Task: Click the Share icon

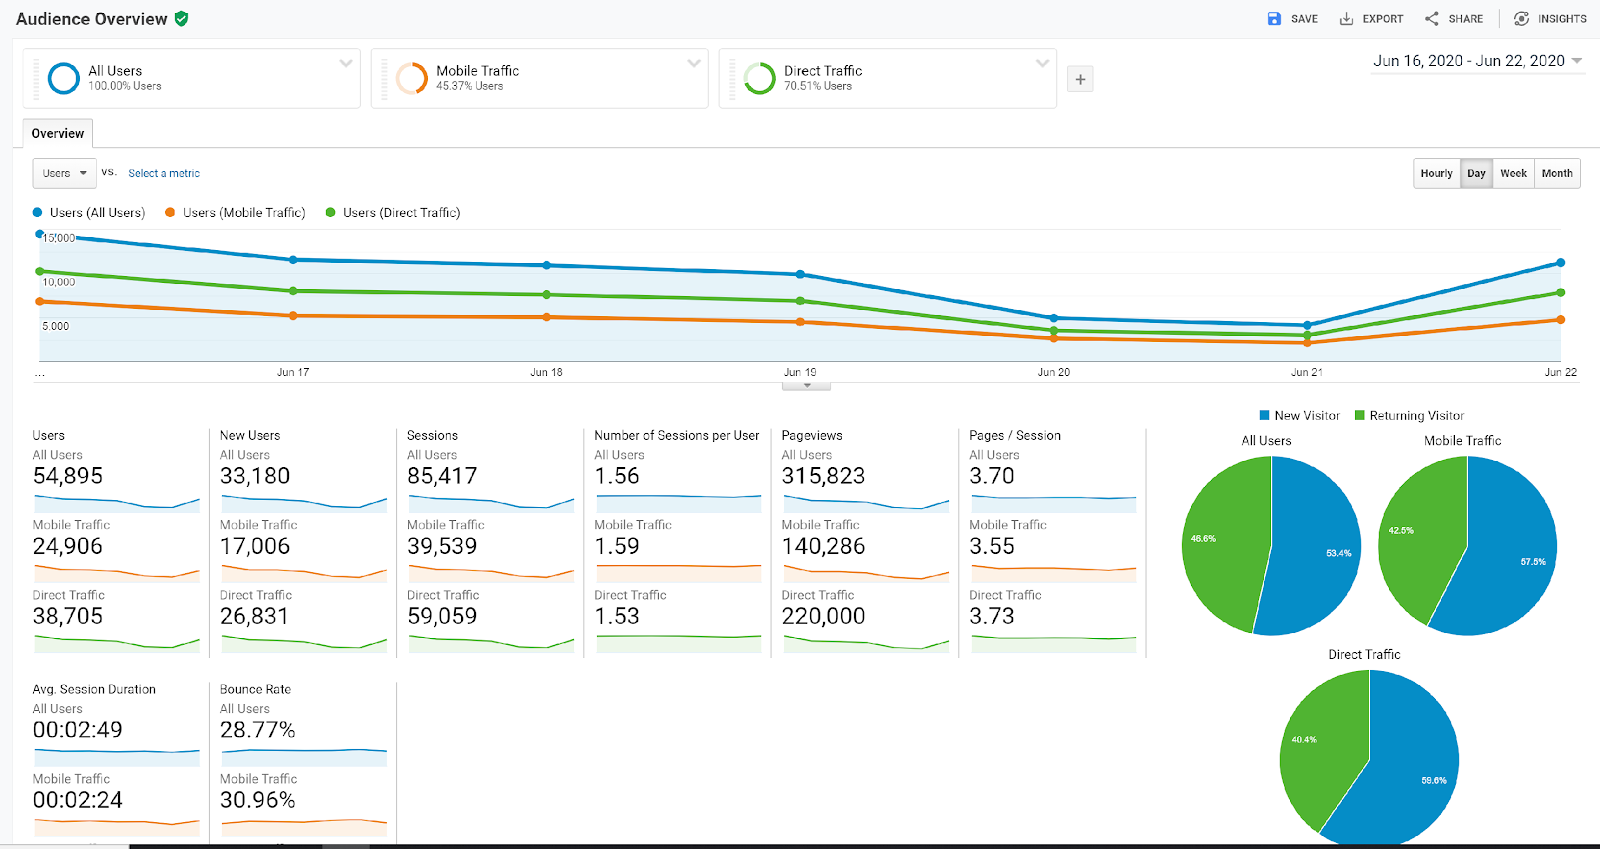Action: (x=1432, y=19)
